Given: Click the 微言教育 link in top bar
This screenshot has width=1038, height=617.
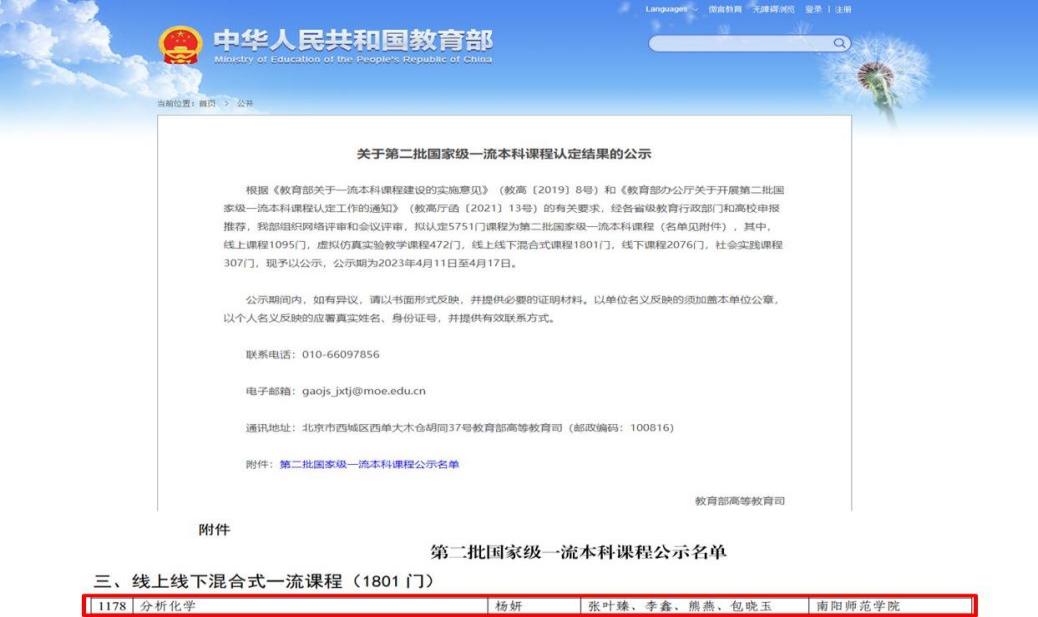Looking at the screenshot, I should (x=726, y=9).
